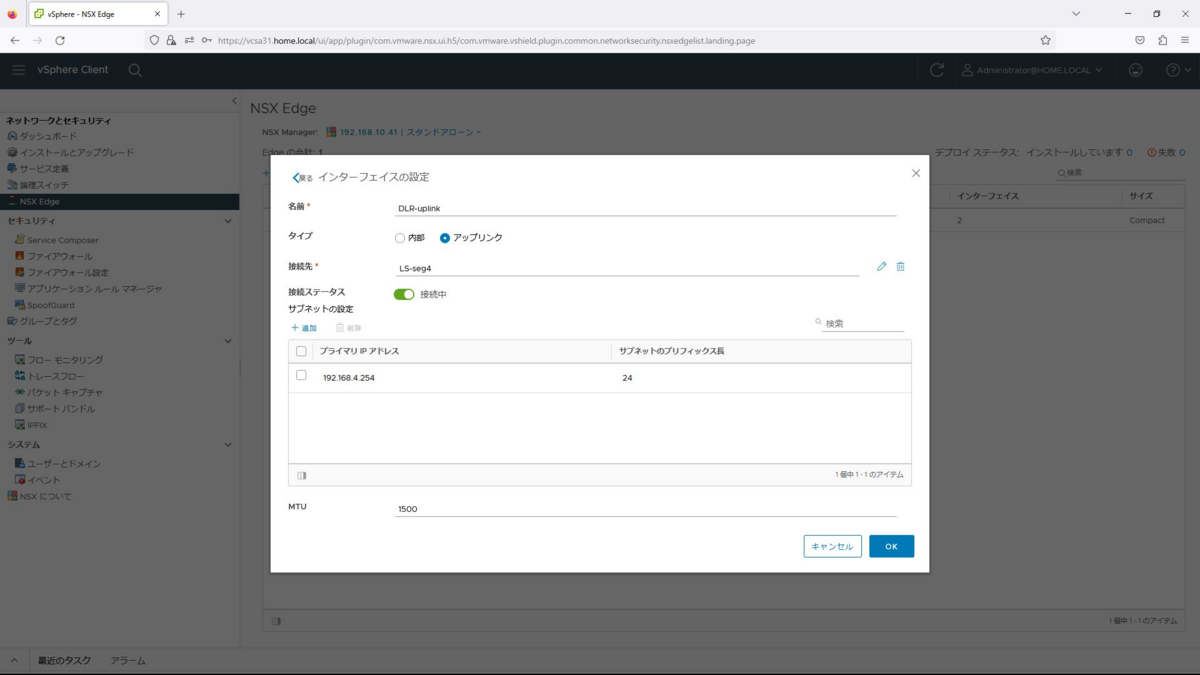
Task: Open the vSphere Client hamburger menu
Action: (x=18, y=70)
